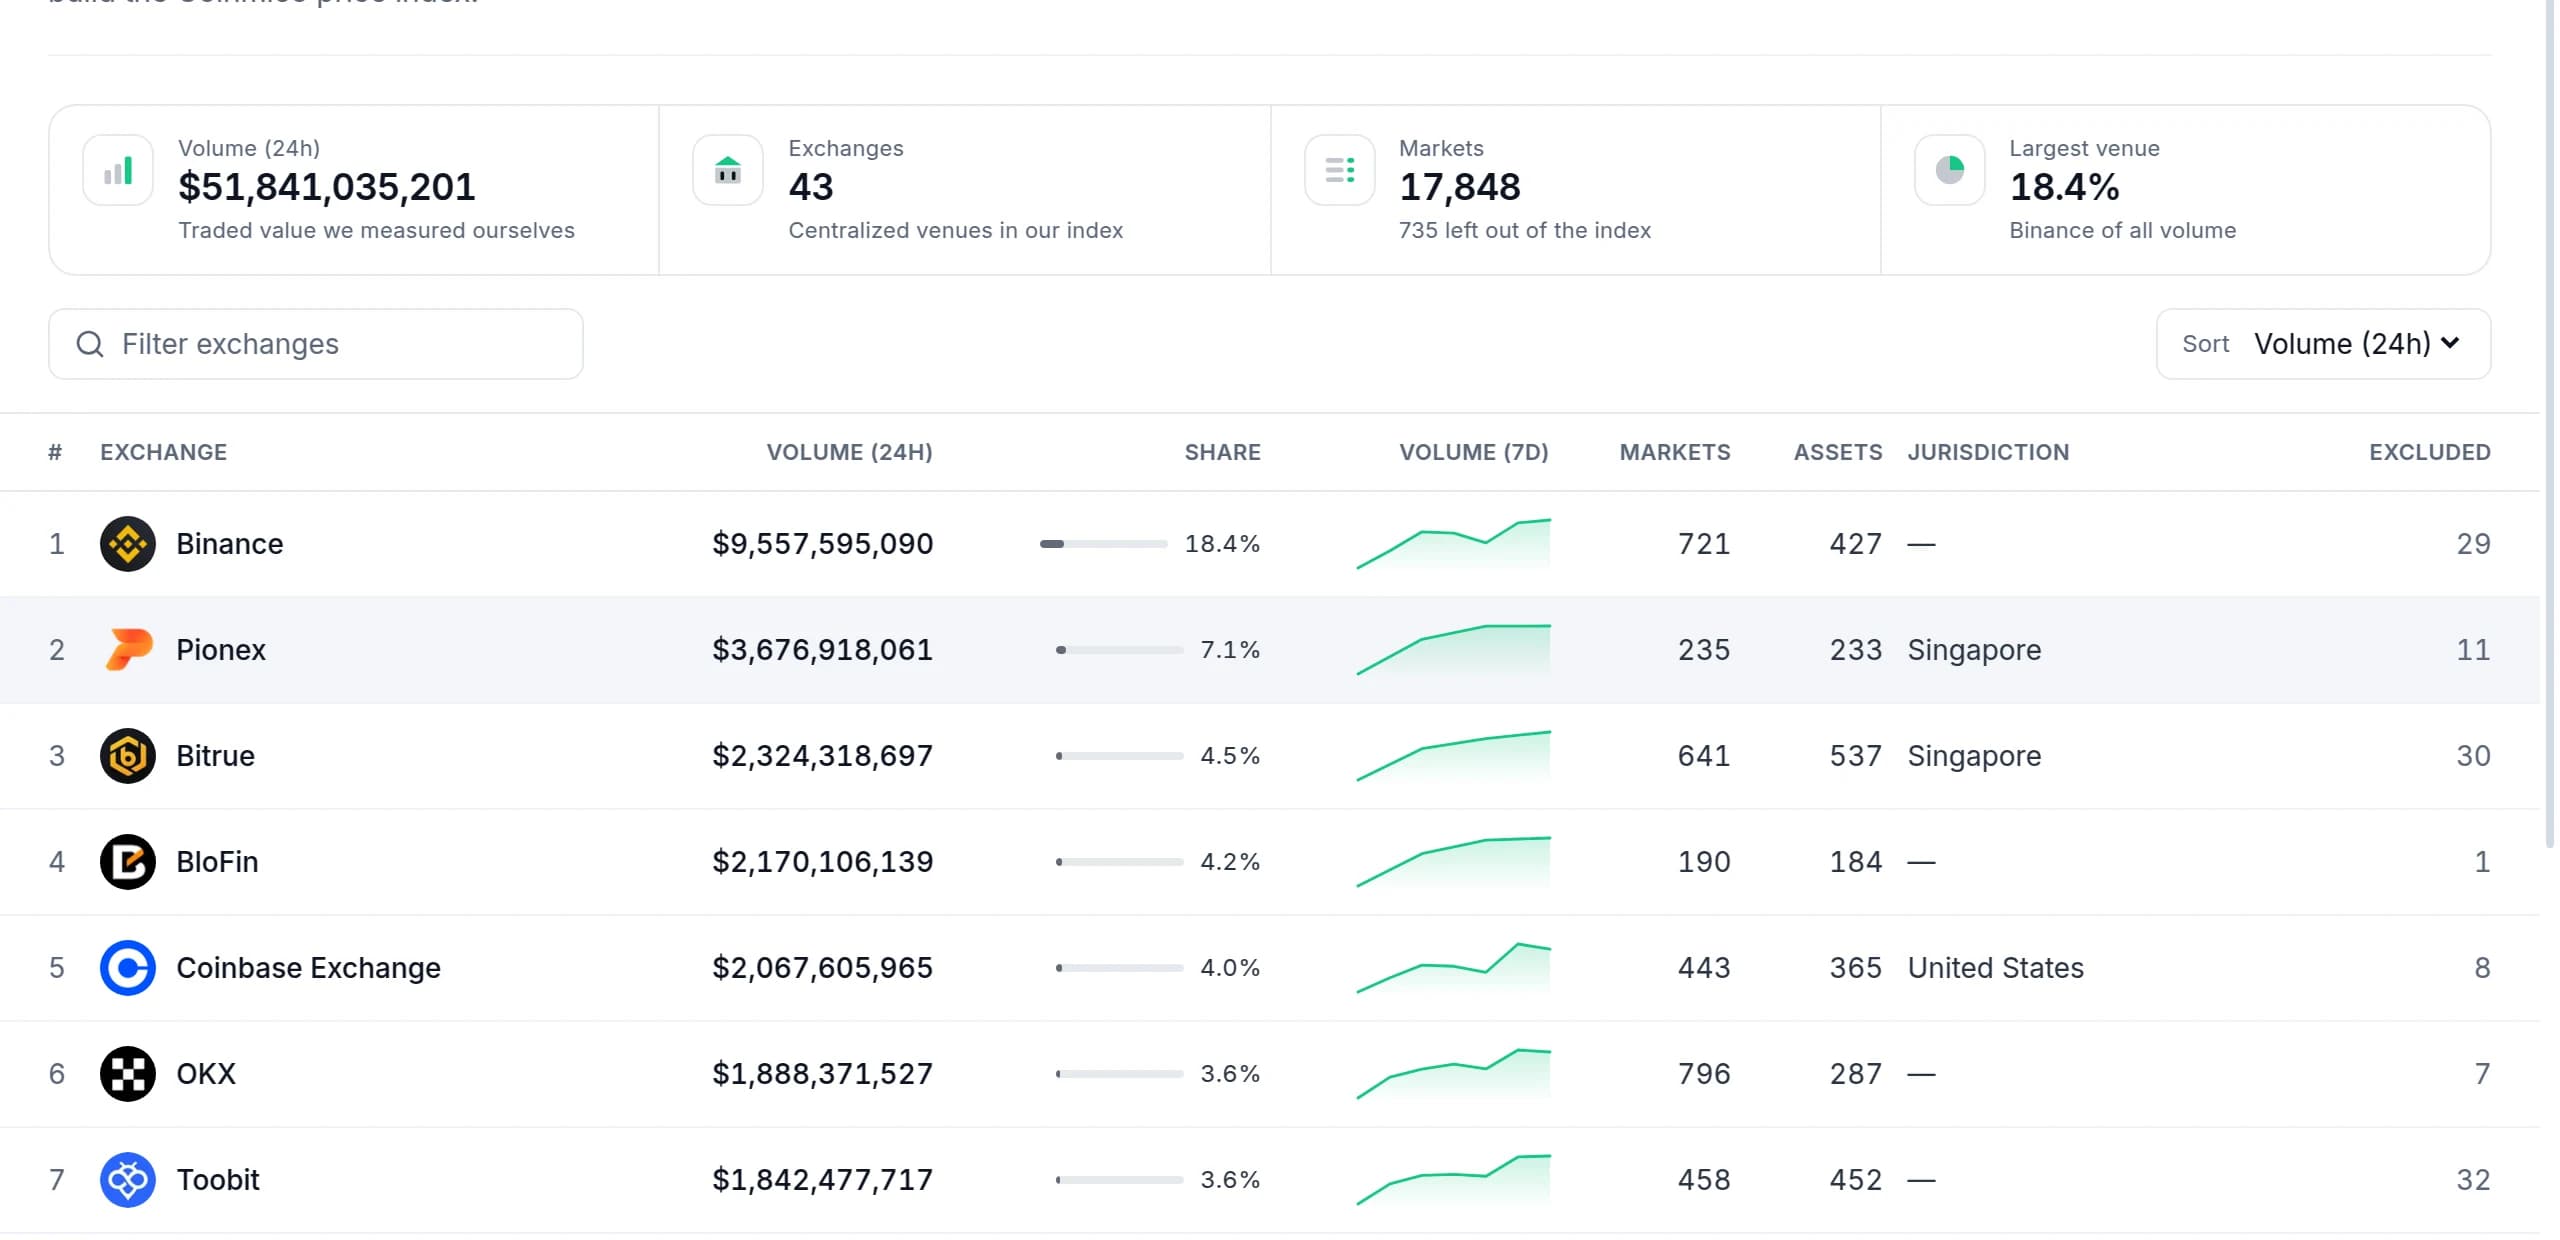Viewport: 2560px width, 1240px height.
Task: Click the Exchanges count 43
Action: (811, 187)
